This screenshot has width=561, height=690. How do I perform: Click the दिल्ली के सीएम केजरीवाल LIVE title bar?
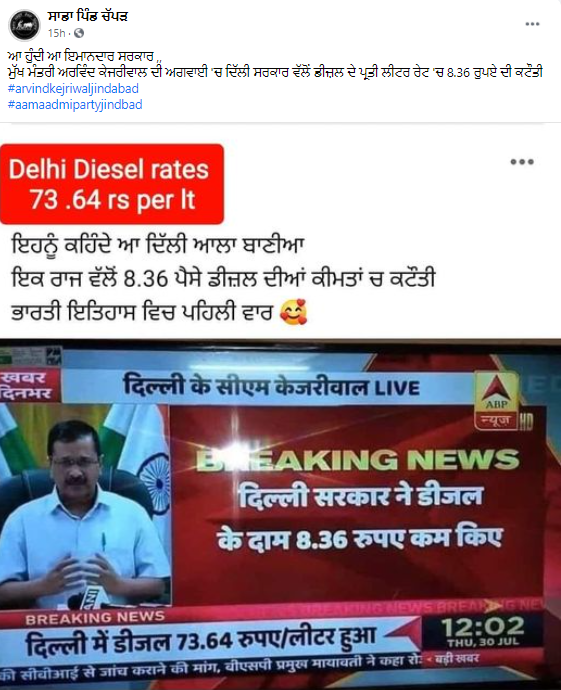click(x=271, y=387)
